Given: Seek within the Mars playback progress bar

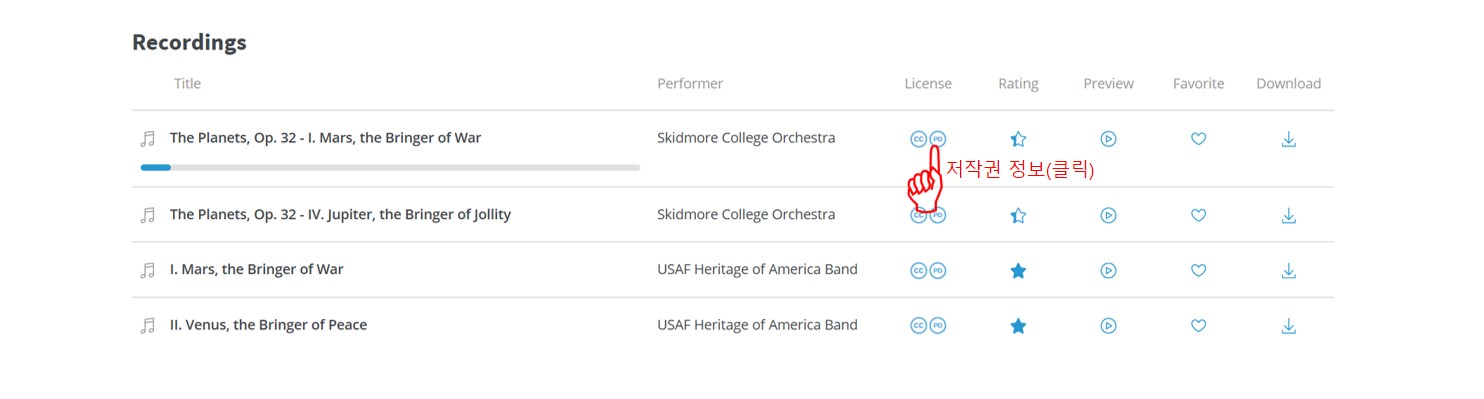Looking at the screenshot, I should click(390, 167).
